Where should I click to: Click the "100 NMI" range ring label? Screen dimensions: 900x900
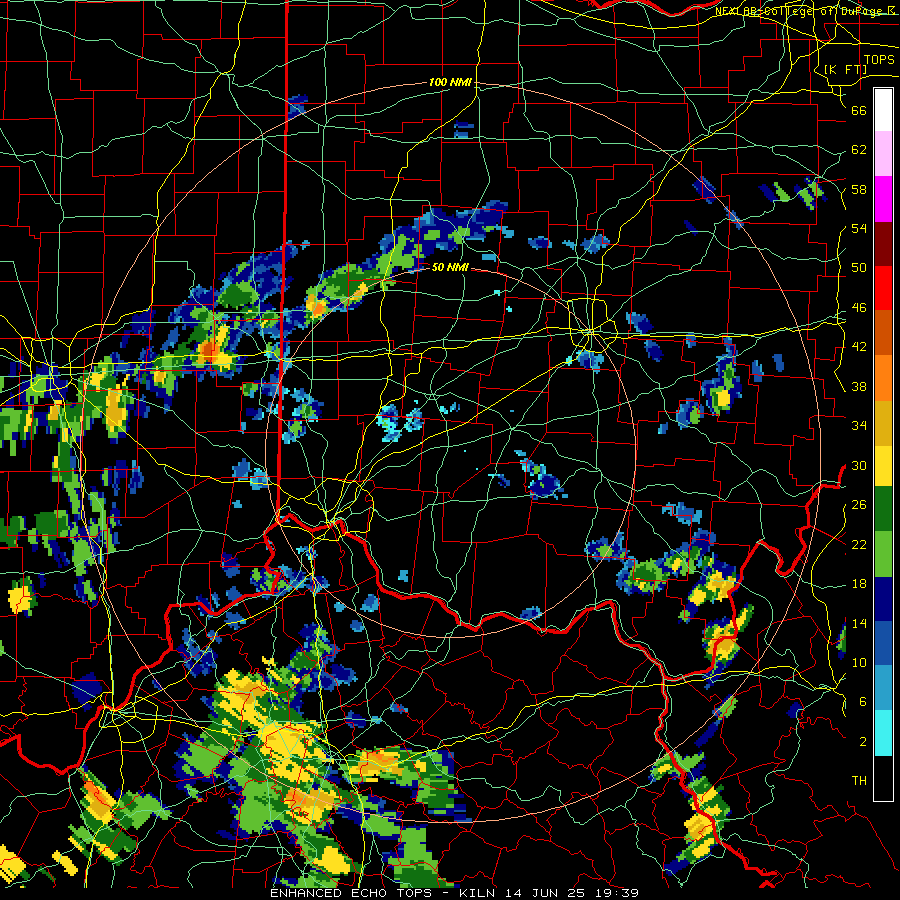pyautogui.click(x=450, y=83)
